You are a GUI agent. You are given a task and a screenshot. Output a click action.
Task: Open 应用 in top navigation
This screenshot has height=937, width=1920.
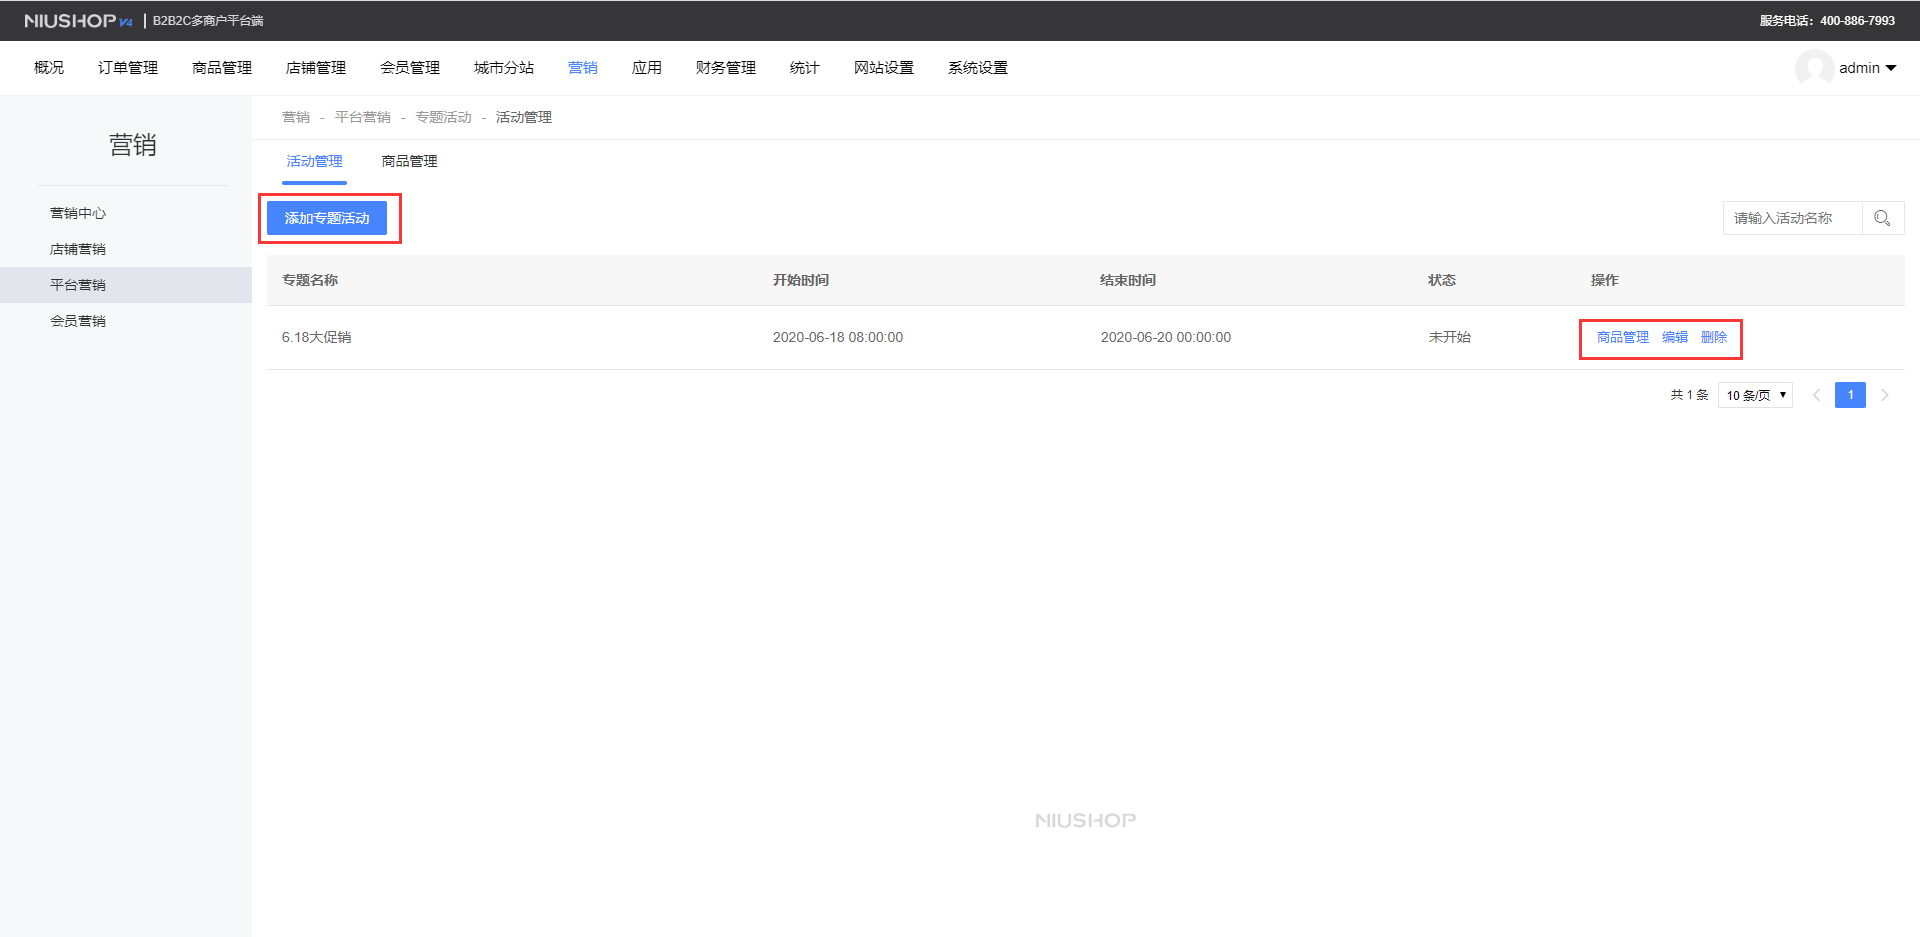coord(647,68)
